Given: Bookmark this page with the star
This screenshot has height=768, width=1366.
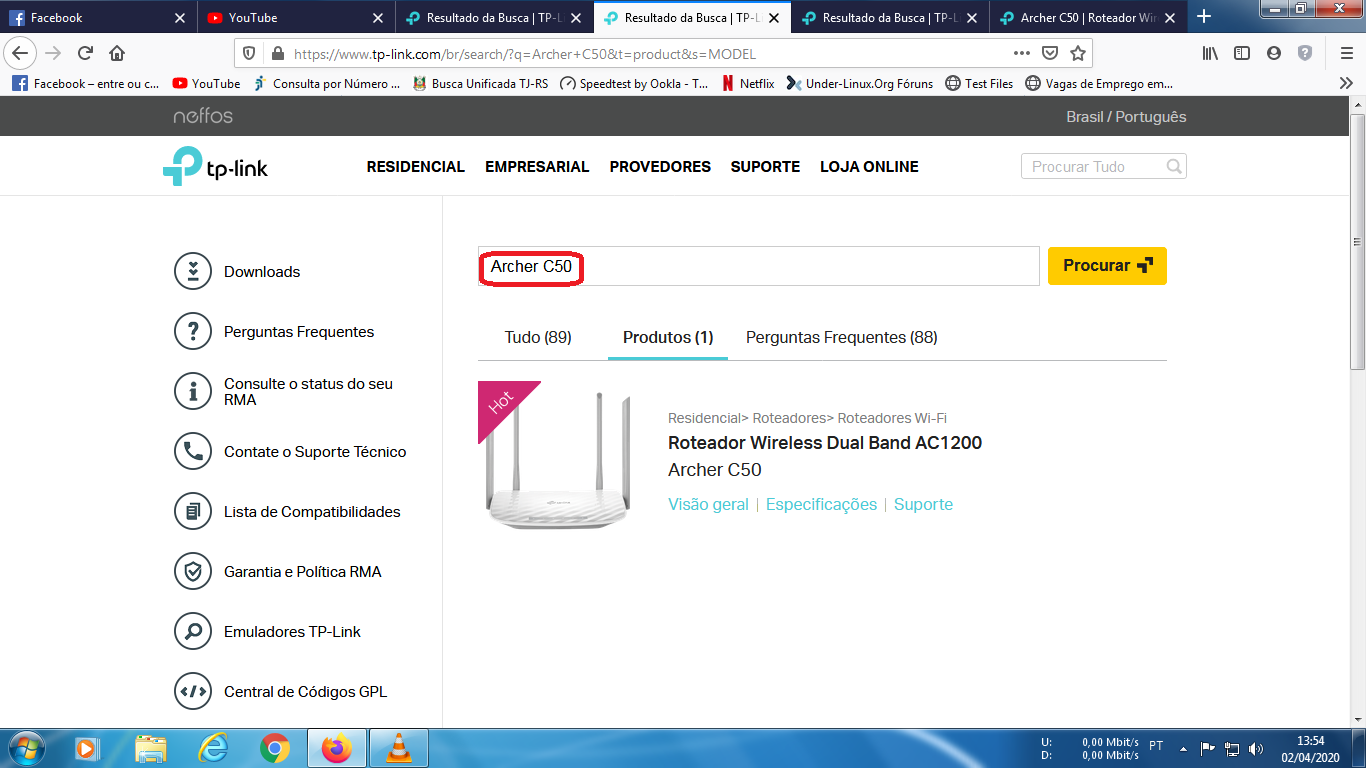Looking at the screenshot, I should 1077,53.
